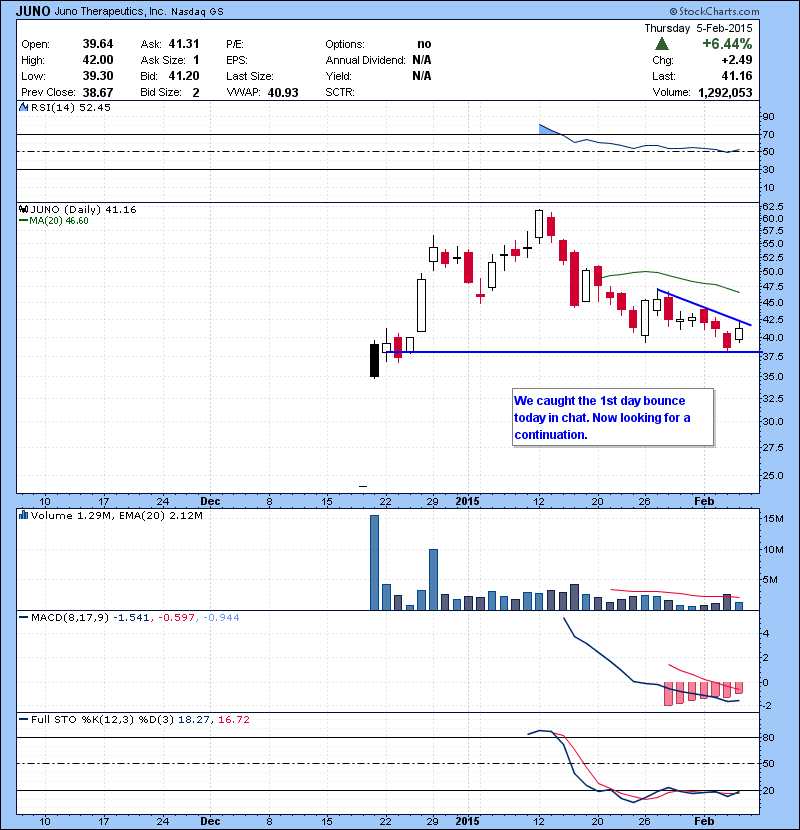This screenshot has height=830, width=800.
Task: Click the Last price 41.16 in header
Action: click(736, 76)
